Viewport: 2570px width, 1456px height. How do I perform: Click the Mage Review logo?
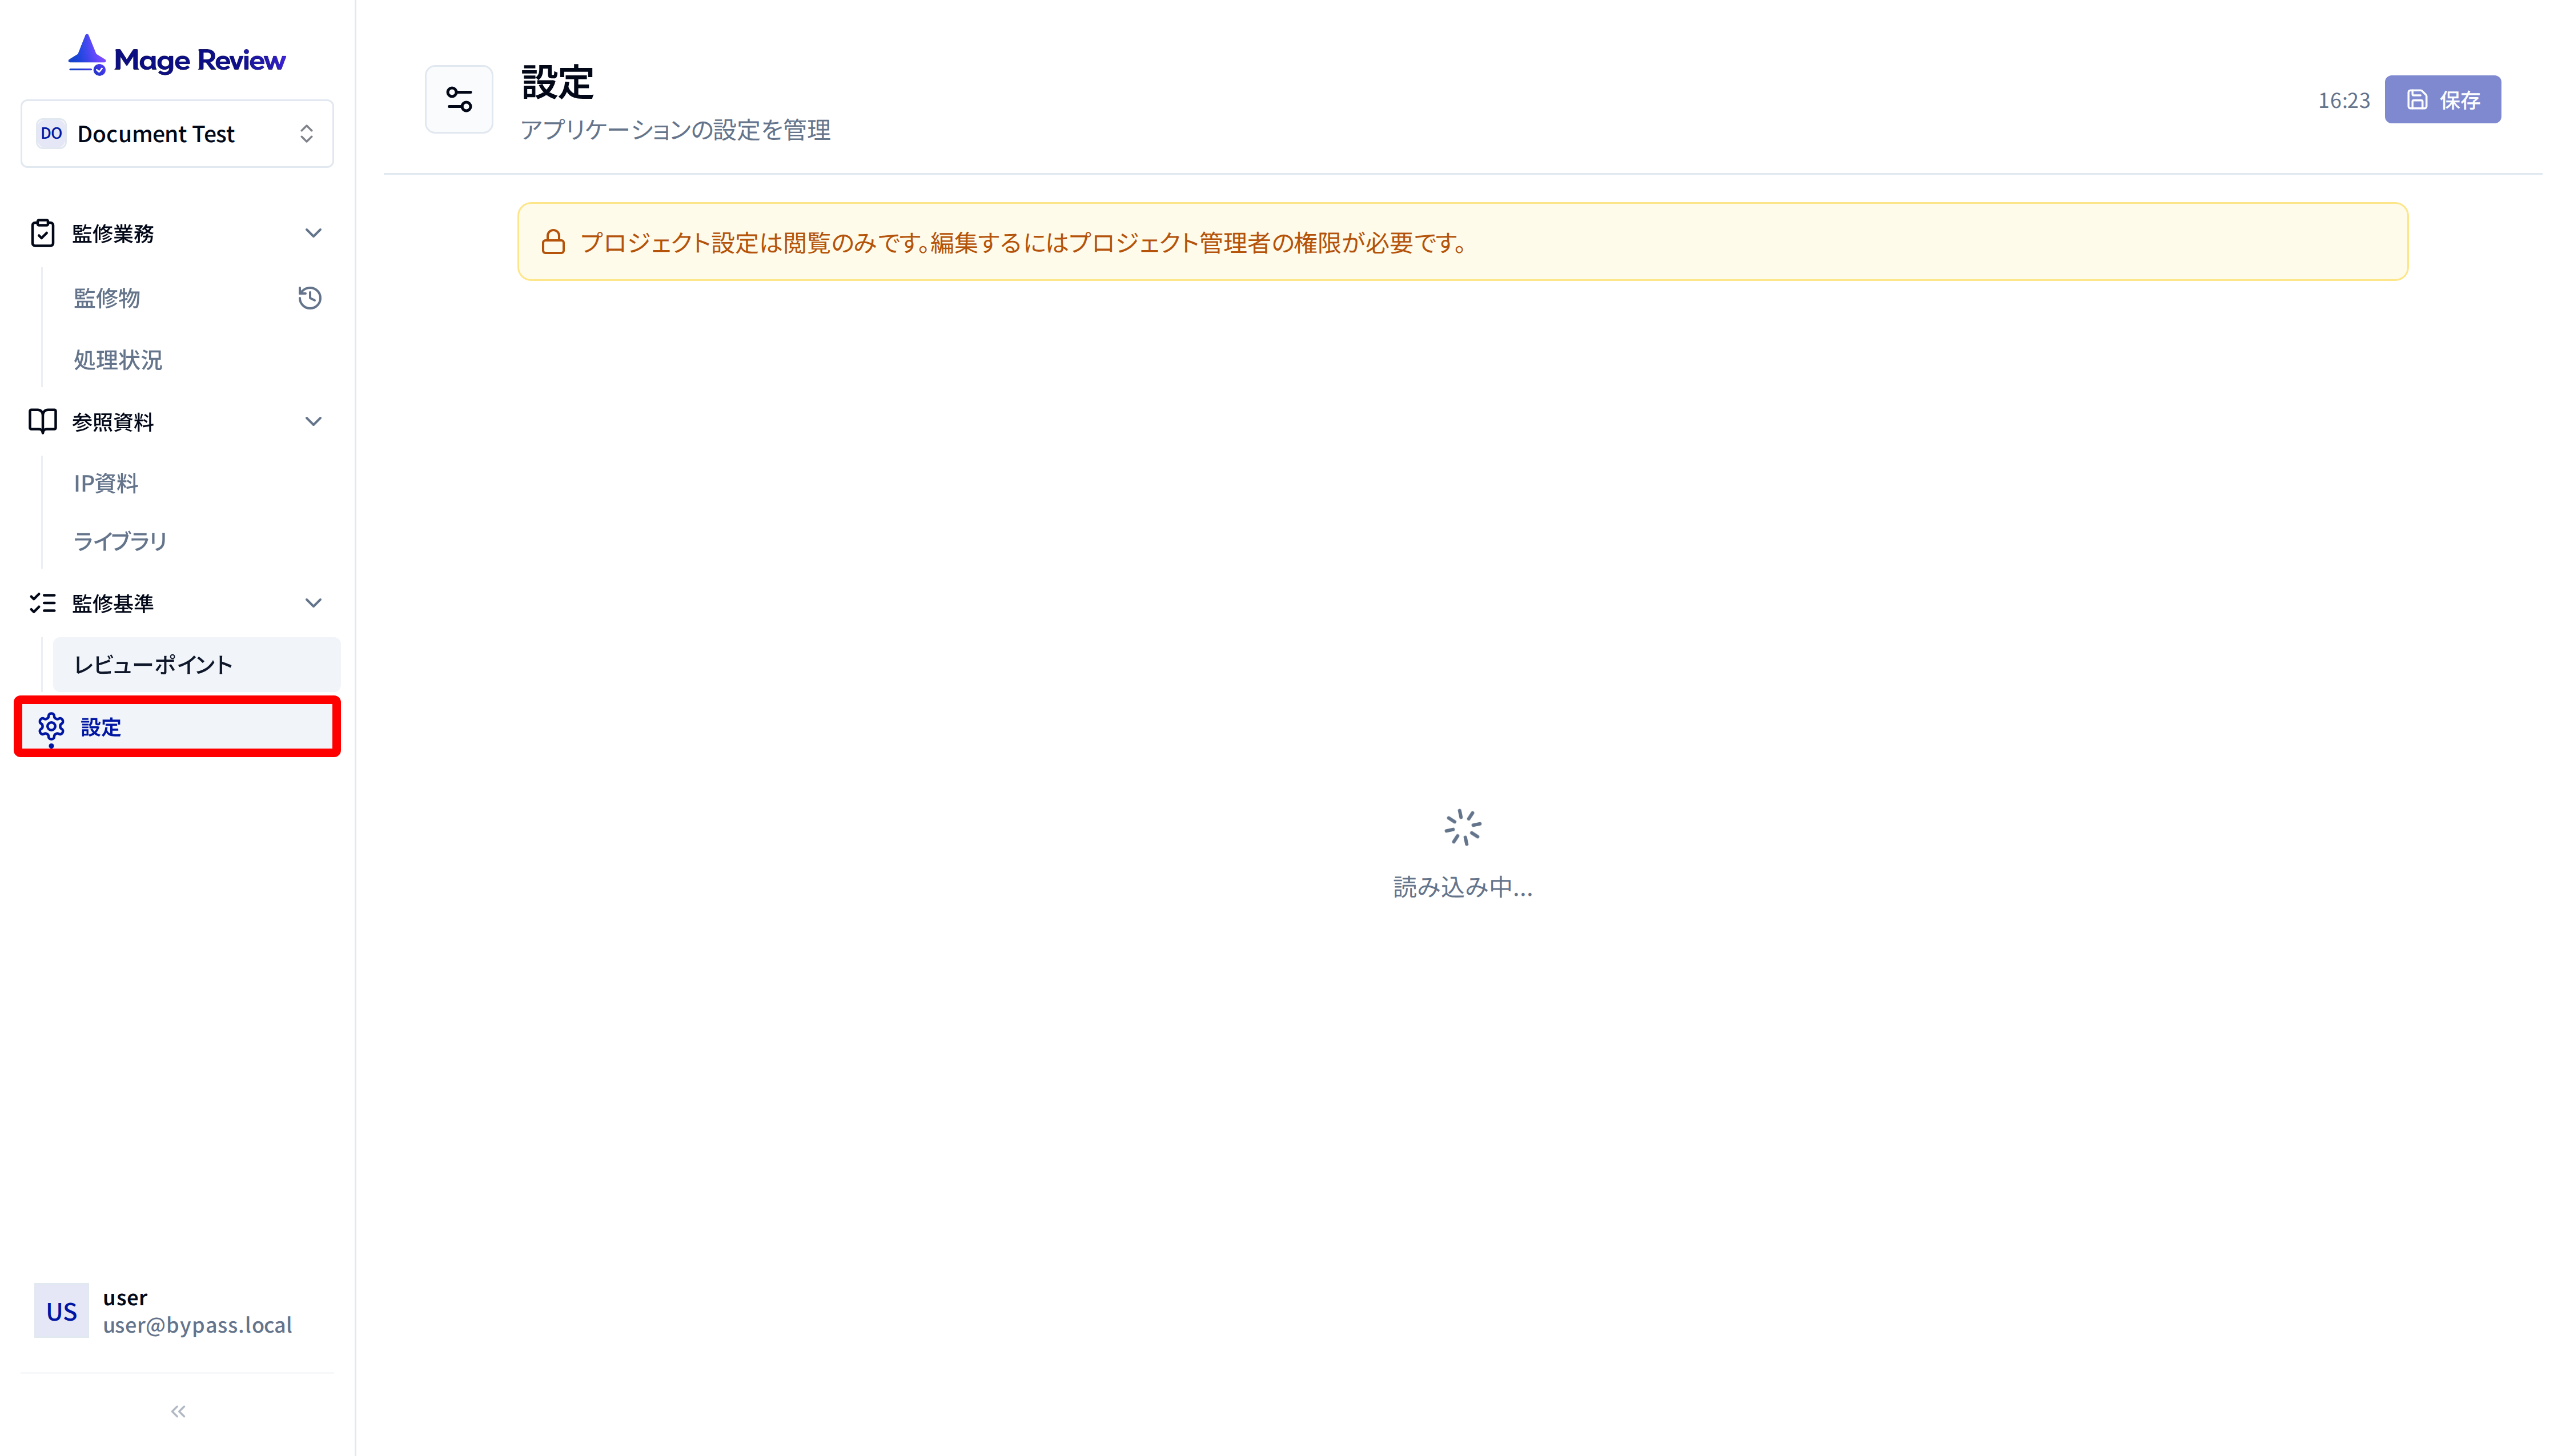pos(177,57)
